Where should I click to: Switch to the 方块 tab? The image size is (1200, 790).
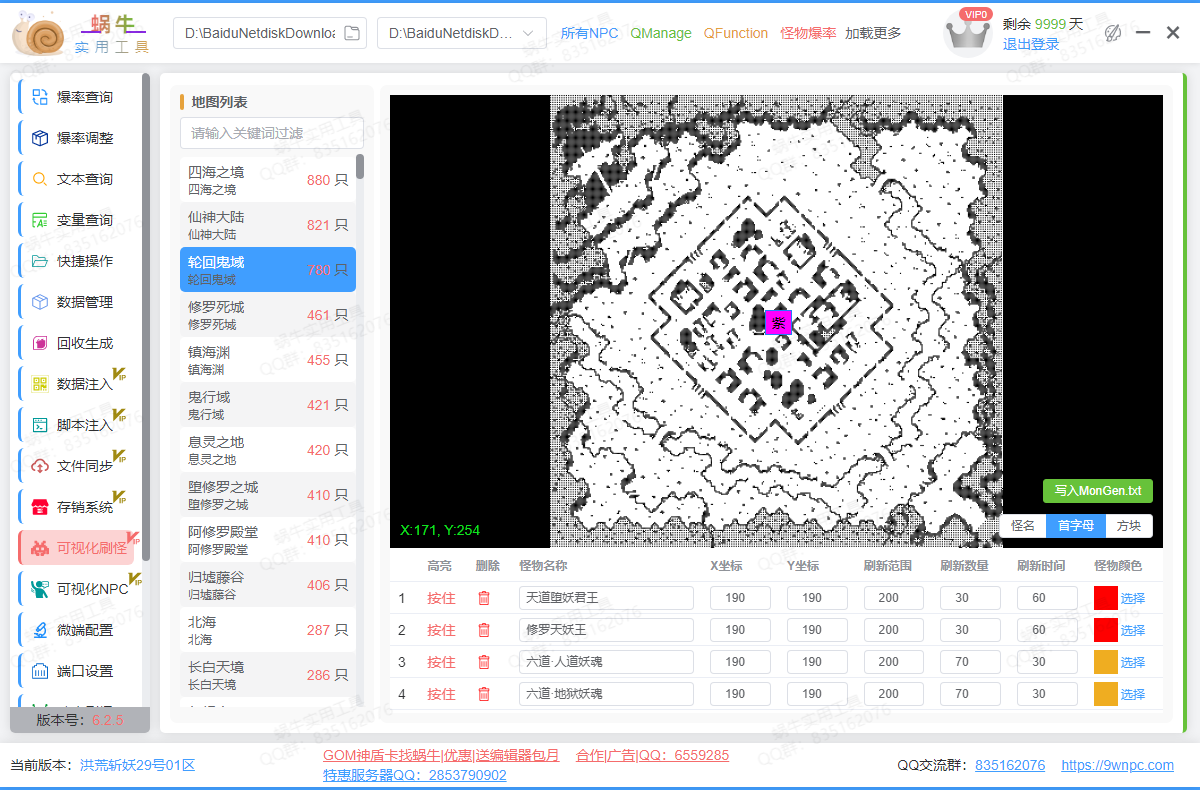(x=1127, y=524)
